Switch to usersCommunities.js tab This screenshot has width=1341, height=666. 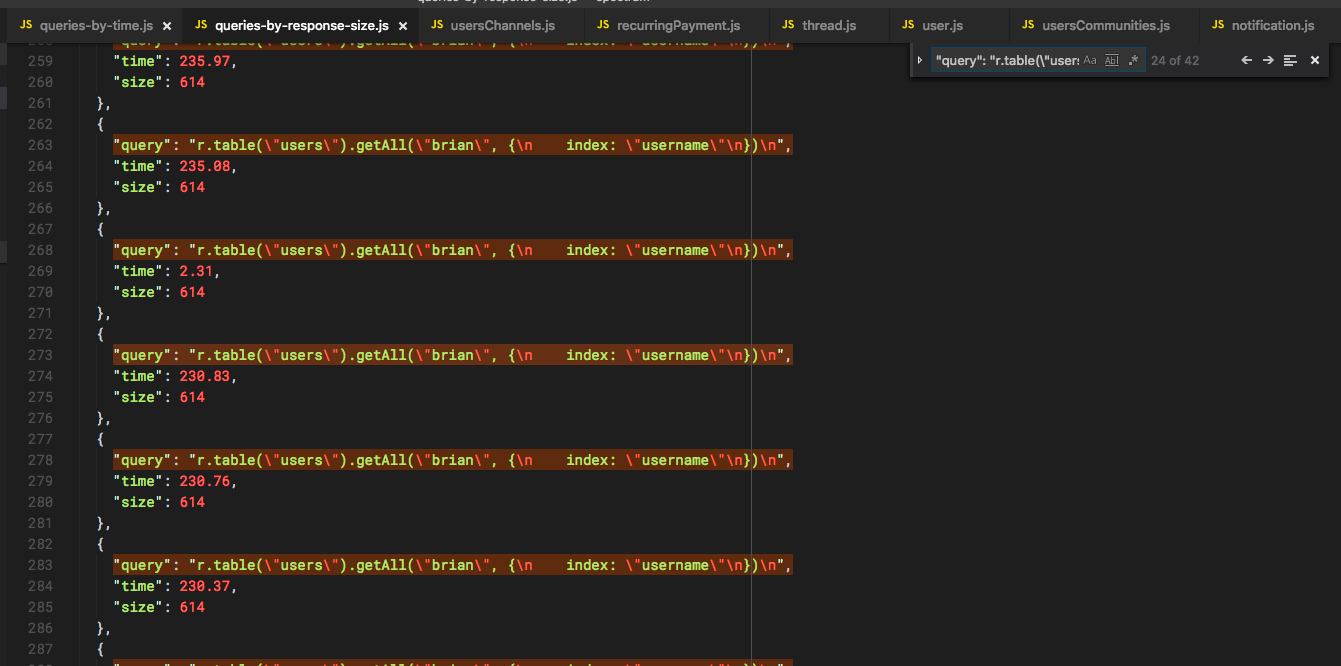1105,25
